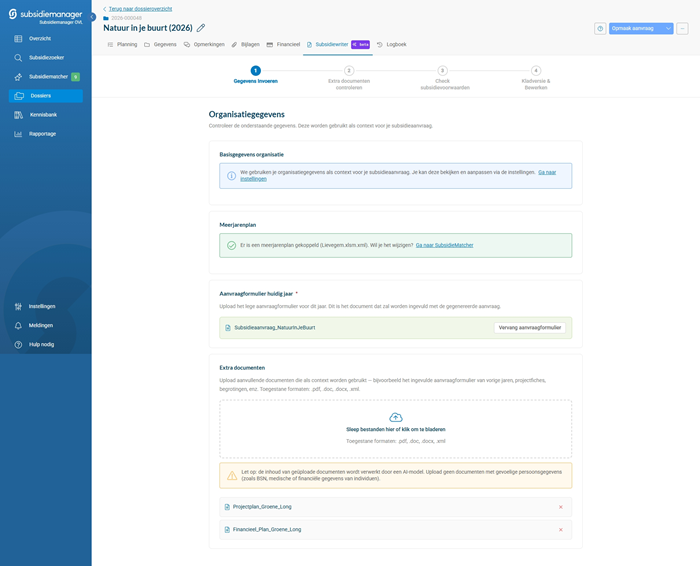This screenshot has height=566, width=700.
Task: Click the Subsidiezoeker magnifier icon
Action: coord(18,58)
